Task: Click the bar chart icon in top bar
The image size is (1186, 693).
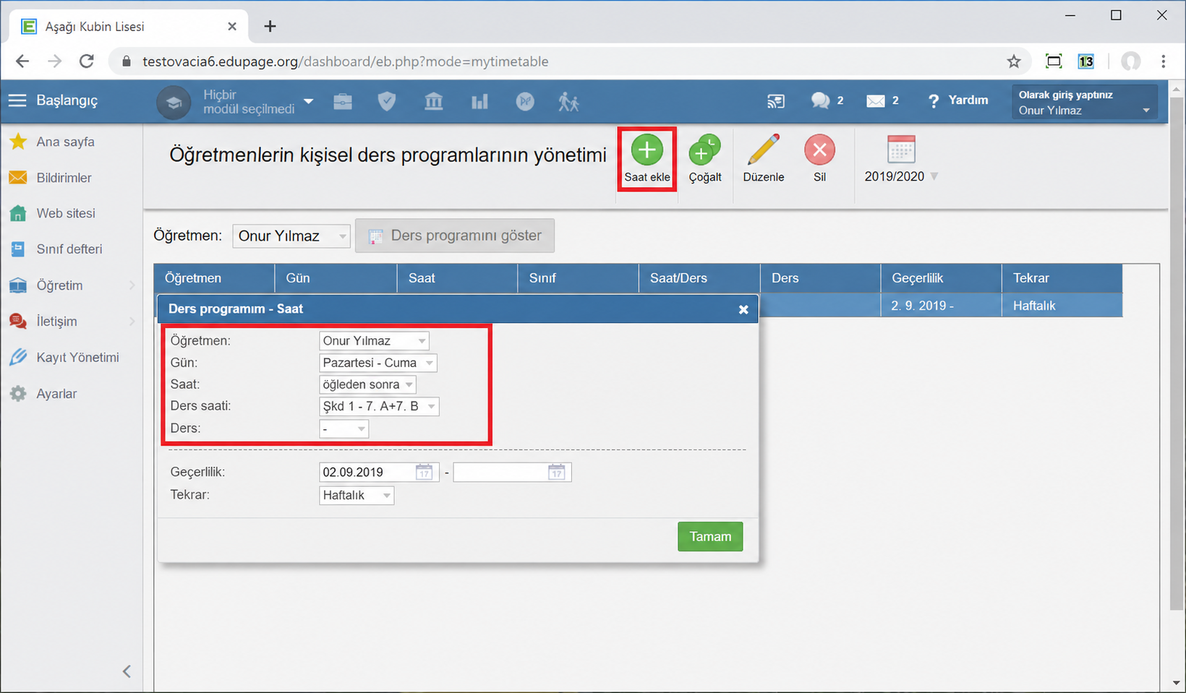Action: (480, 101)
